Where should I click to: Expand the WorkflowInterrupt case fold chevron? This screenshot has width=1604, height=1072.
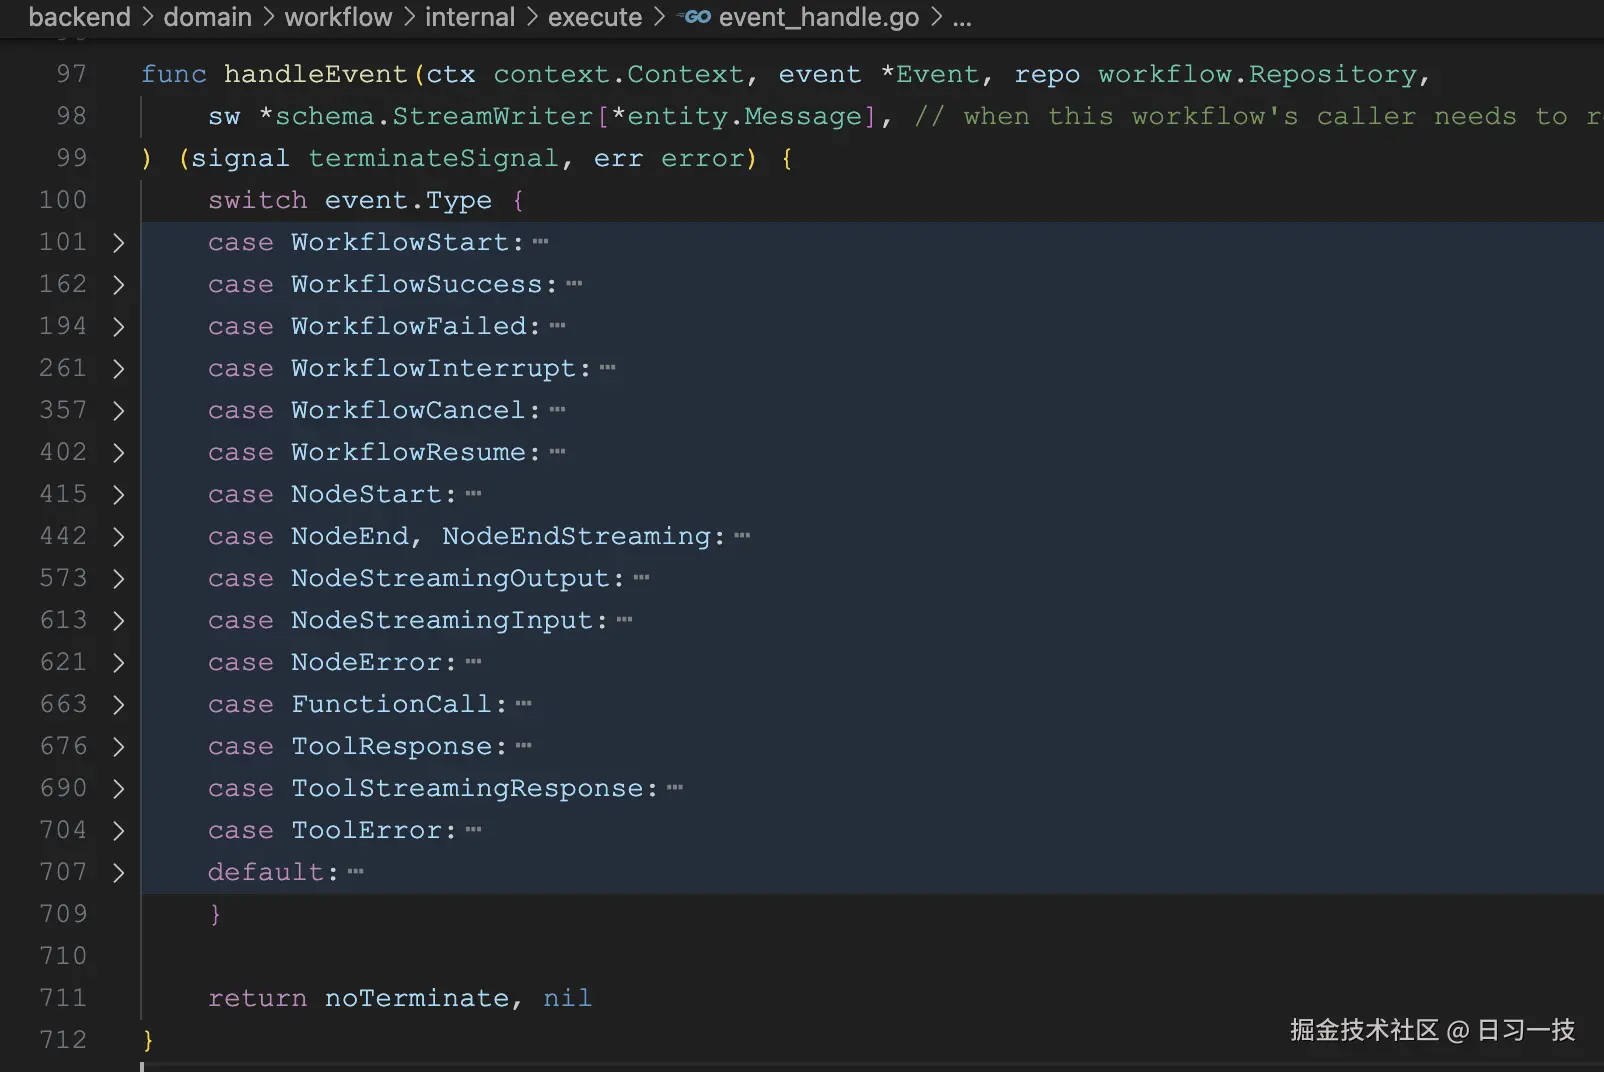118,368
